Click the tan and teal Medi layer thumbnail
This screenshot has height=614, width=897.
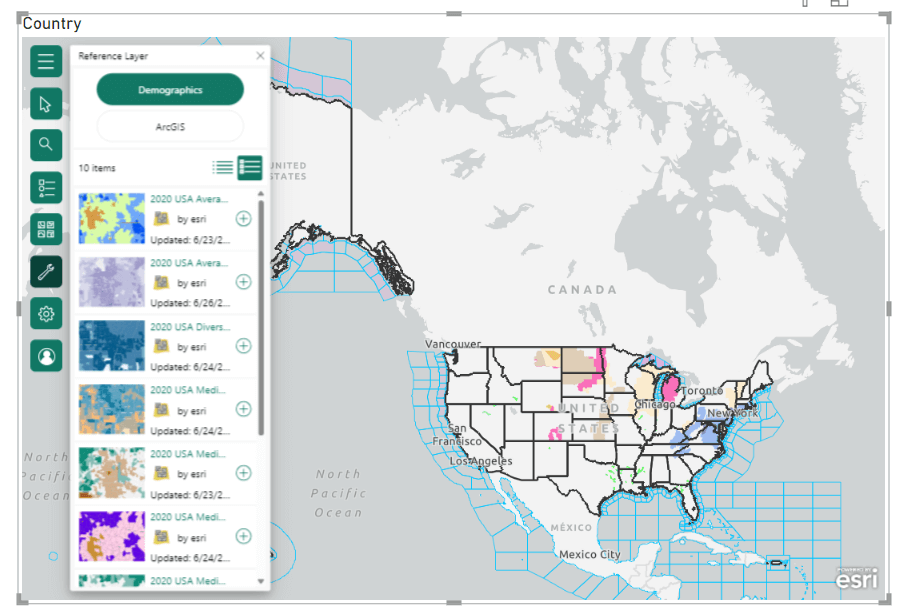[x=112, y=473]
